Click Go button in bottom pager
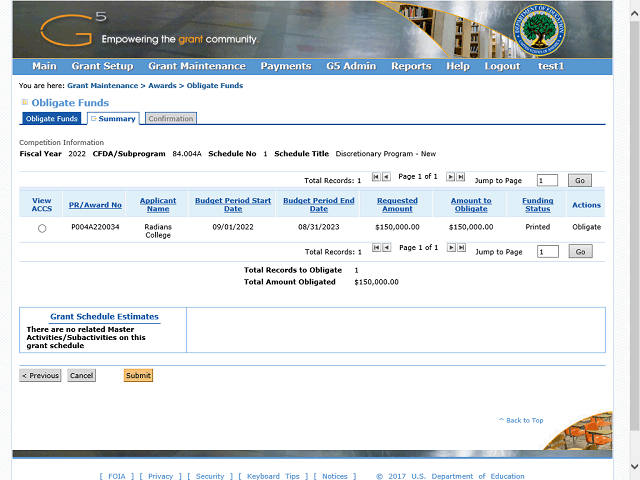The image size is (640, 480). tap(580, 251)
